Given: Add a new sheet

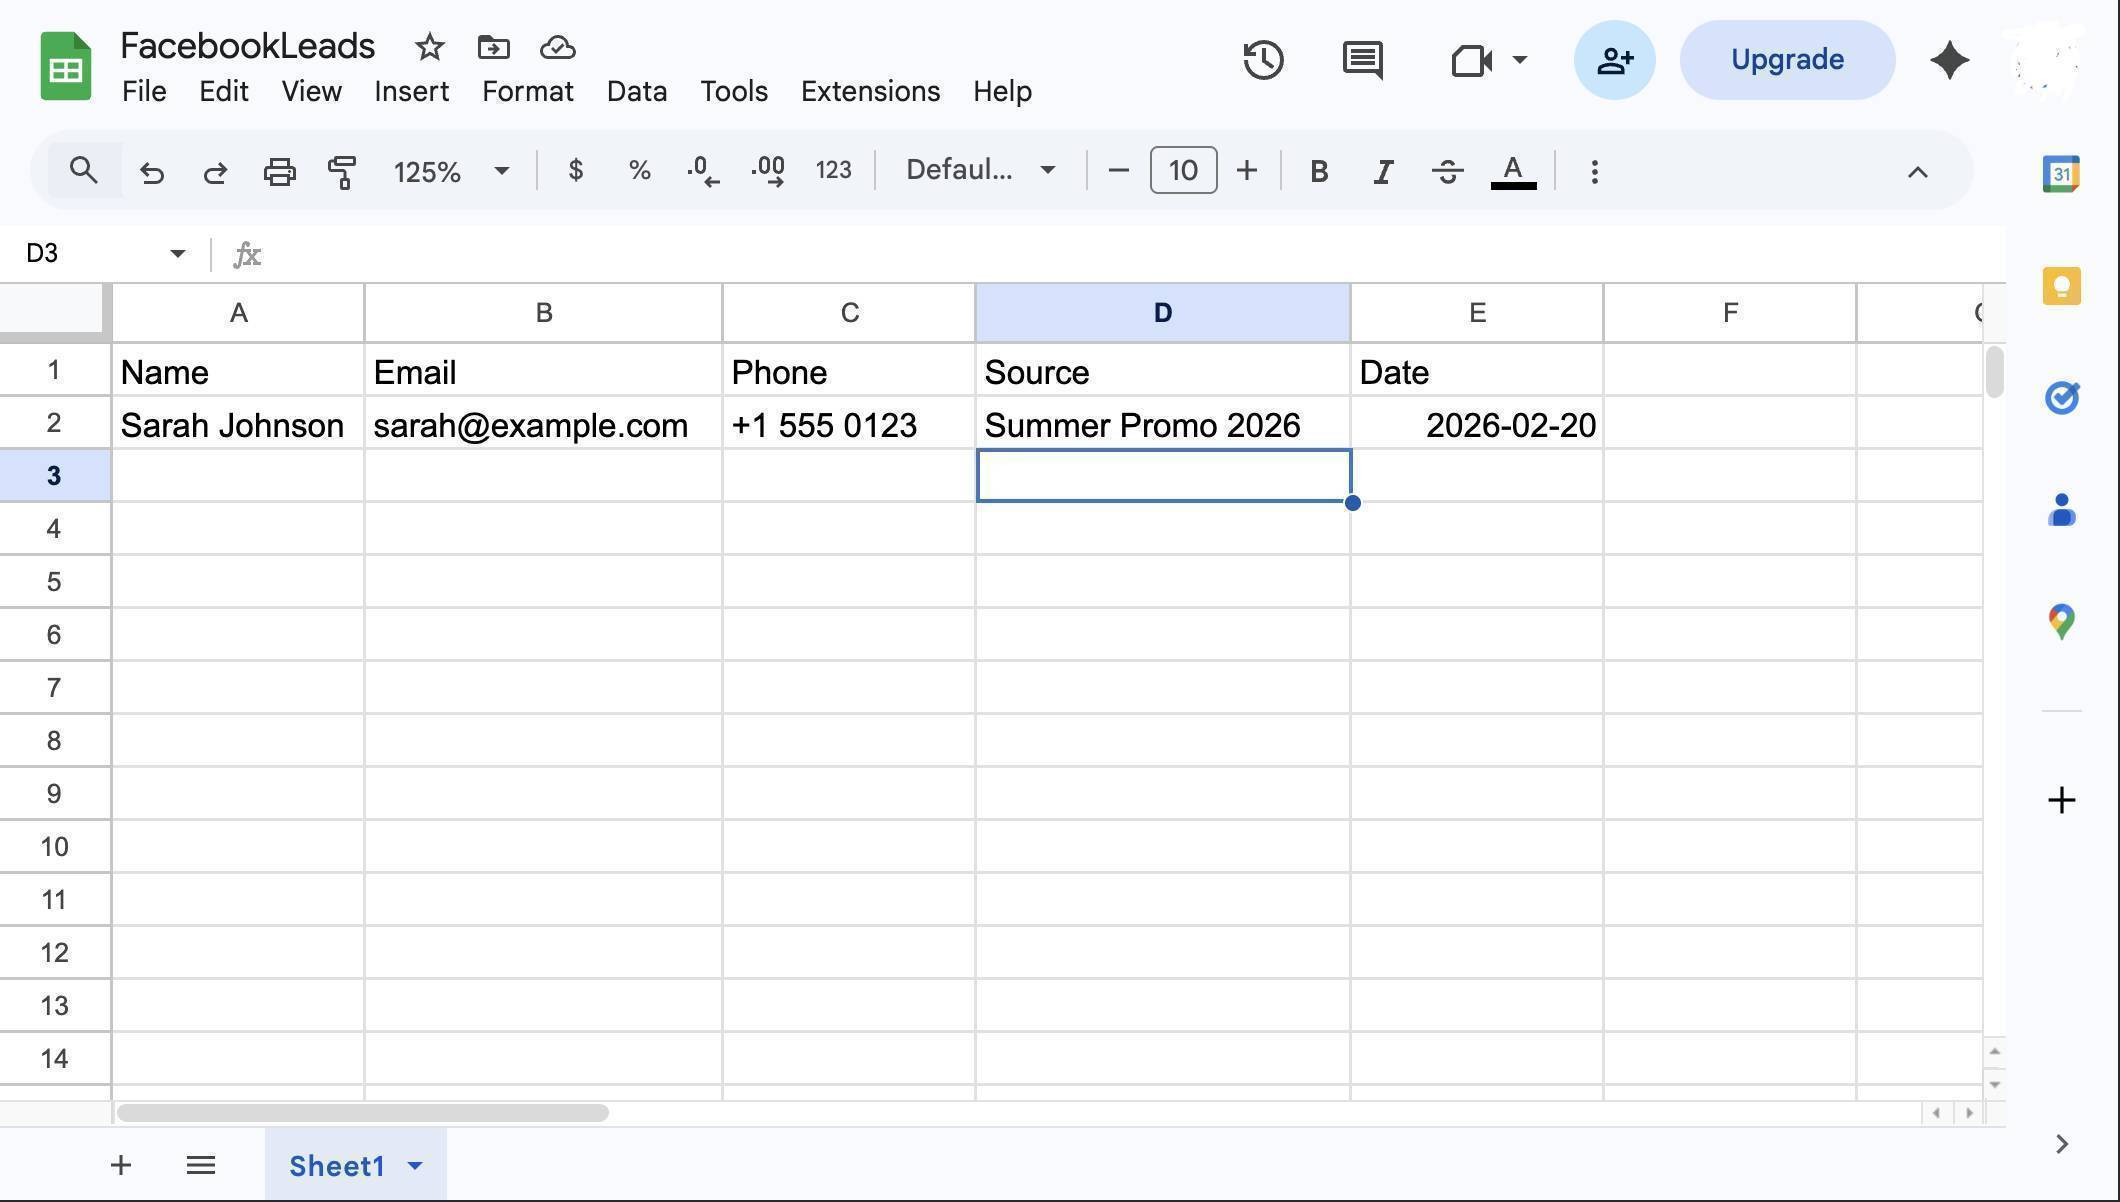Looking at the screenshot, I should [120, 1164].
